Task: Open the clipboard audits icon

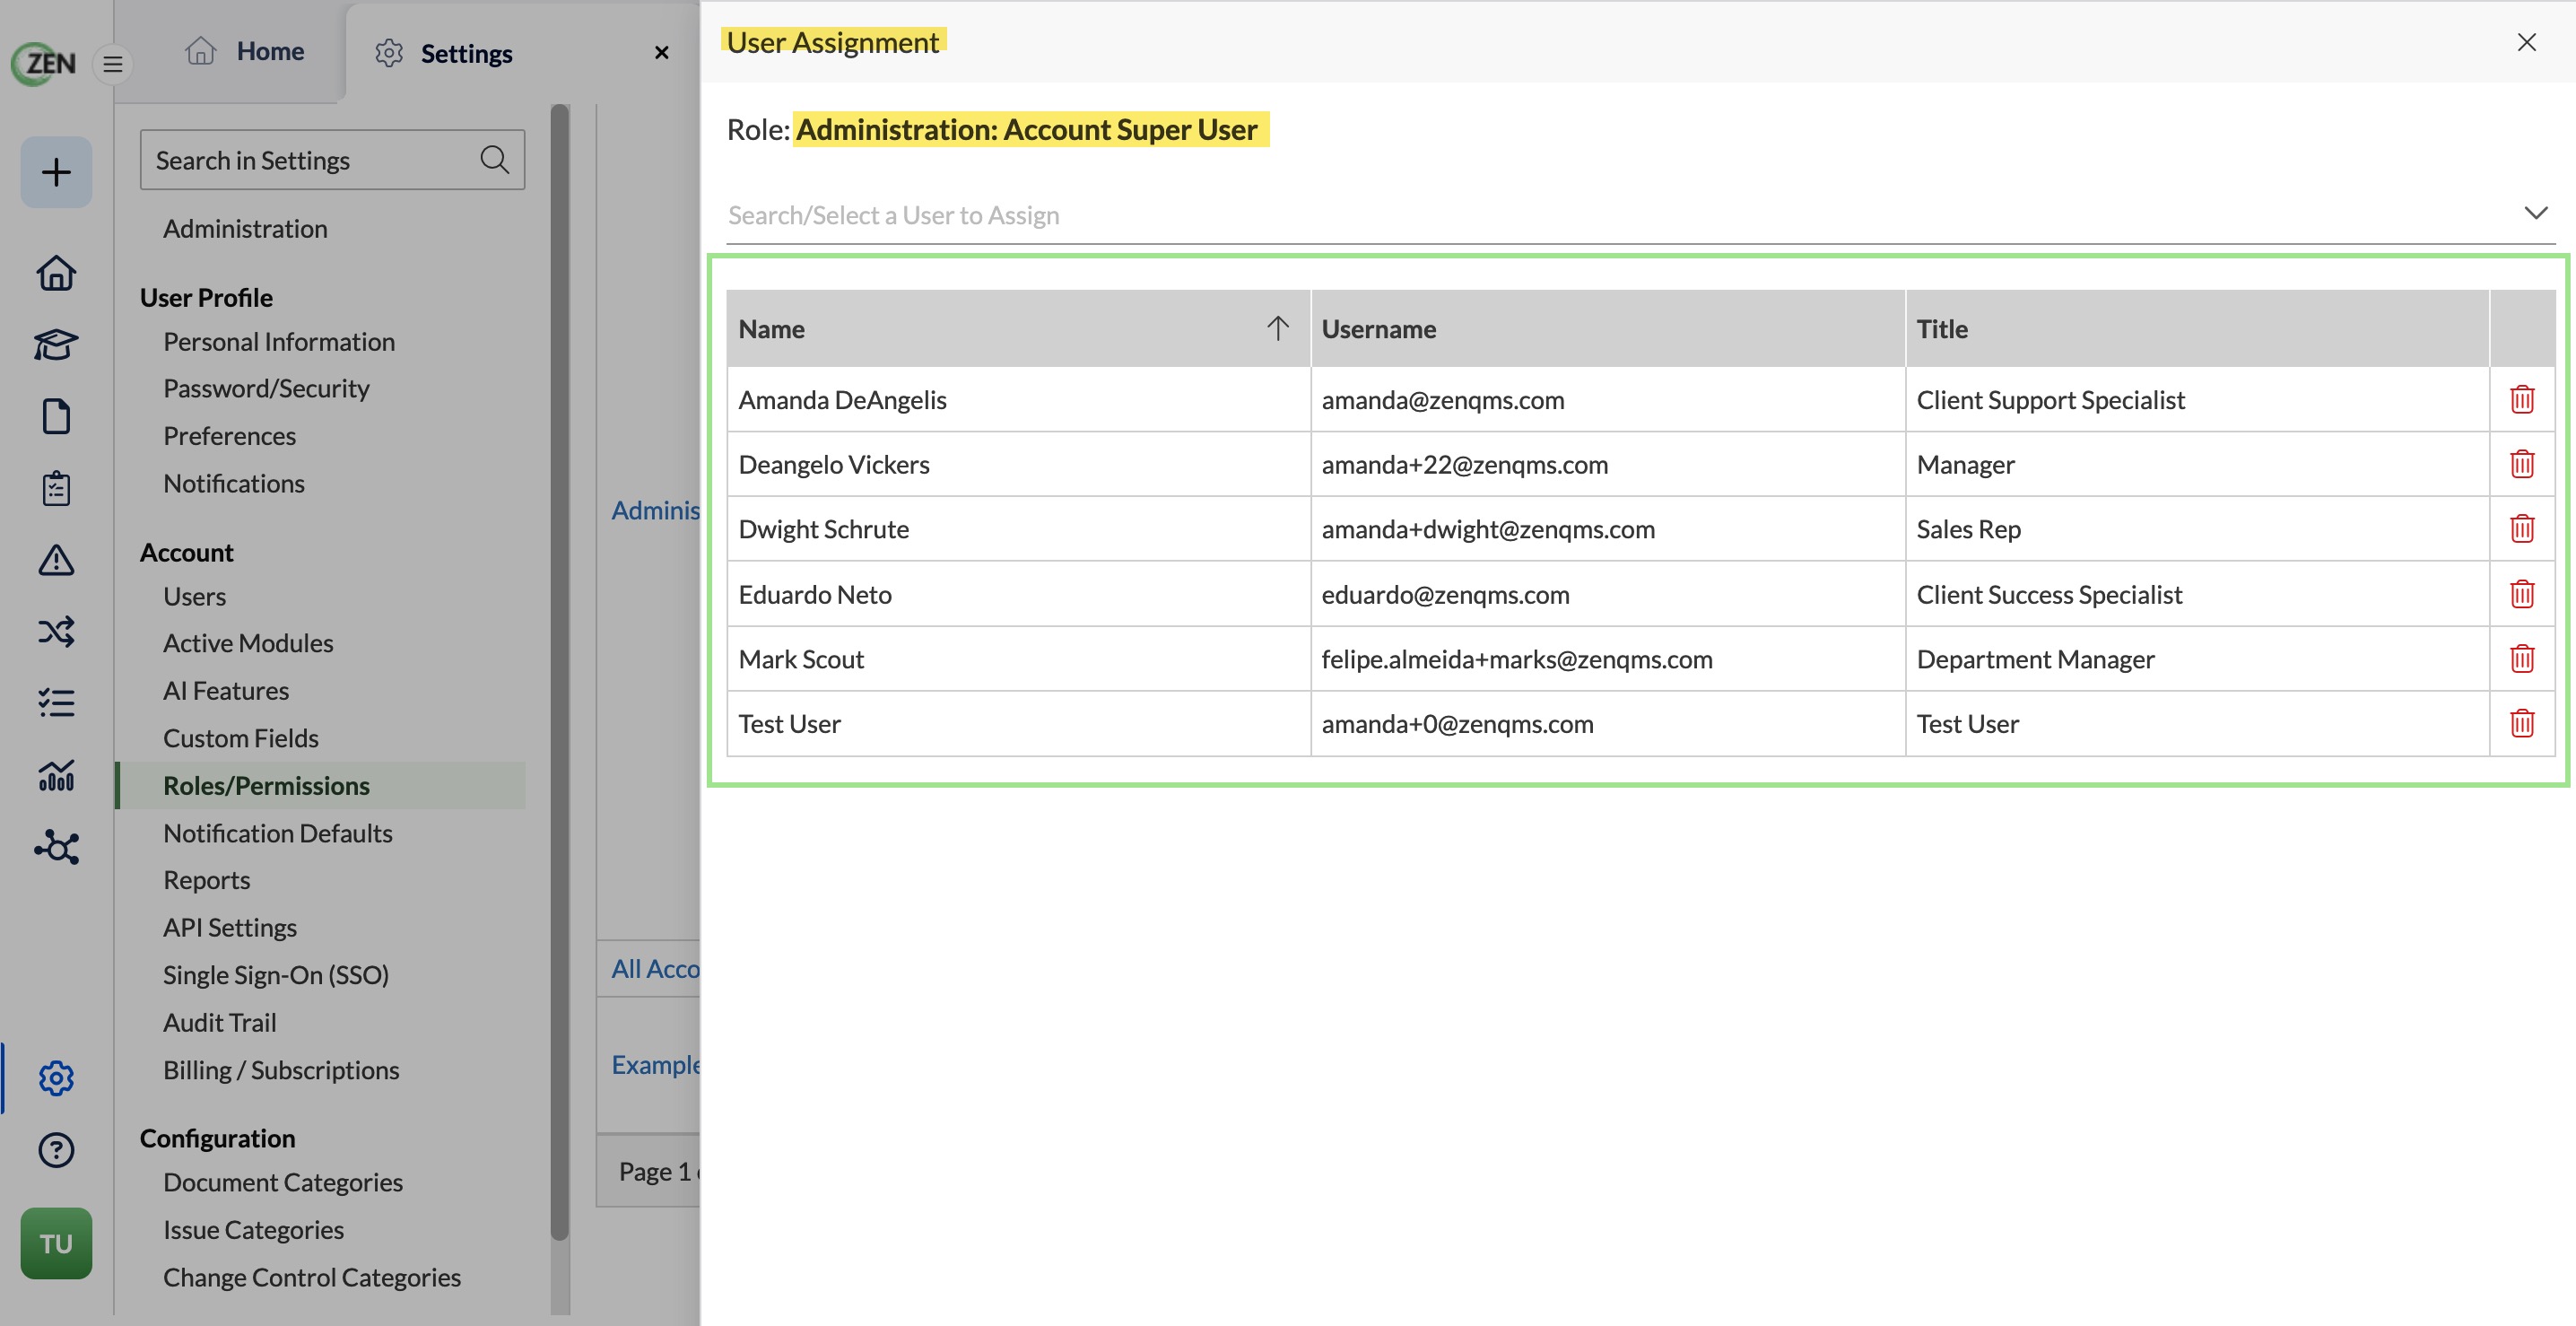Action: pyautogui.click(x=56, y=488)
